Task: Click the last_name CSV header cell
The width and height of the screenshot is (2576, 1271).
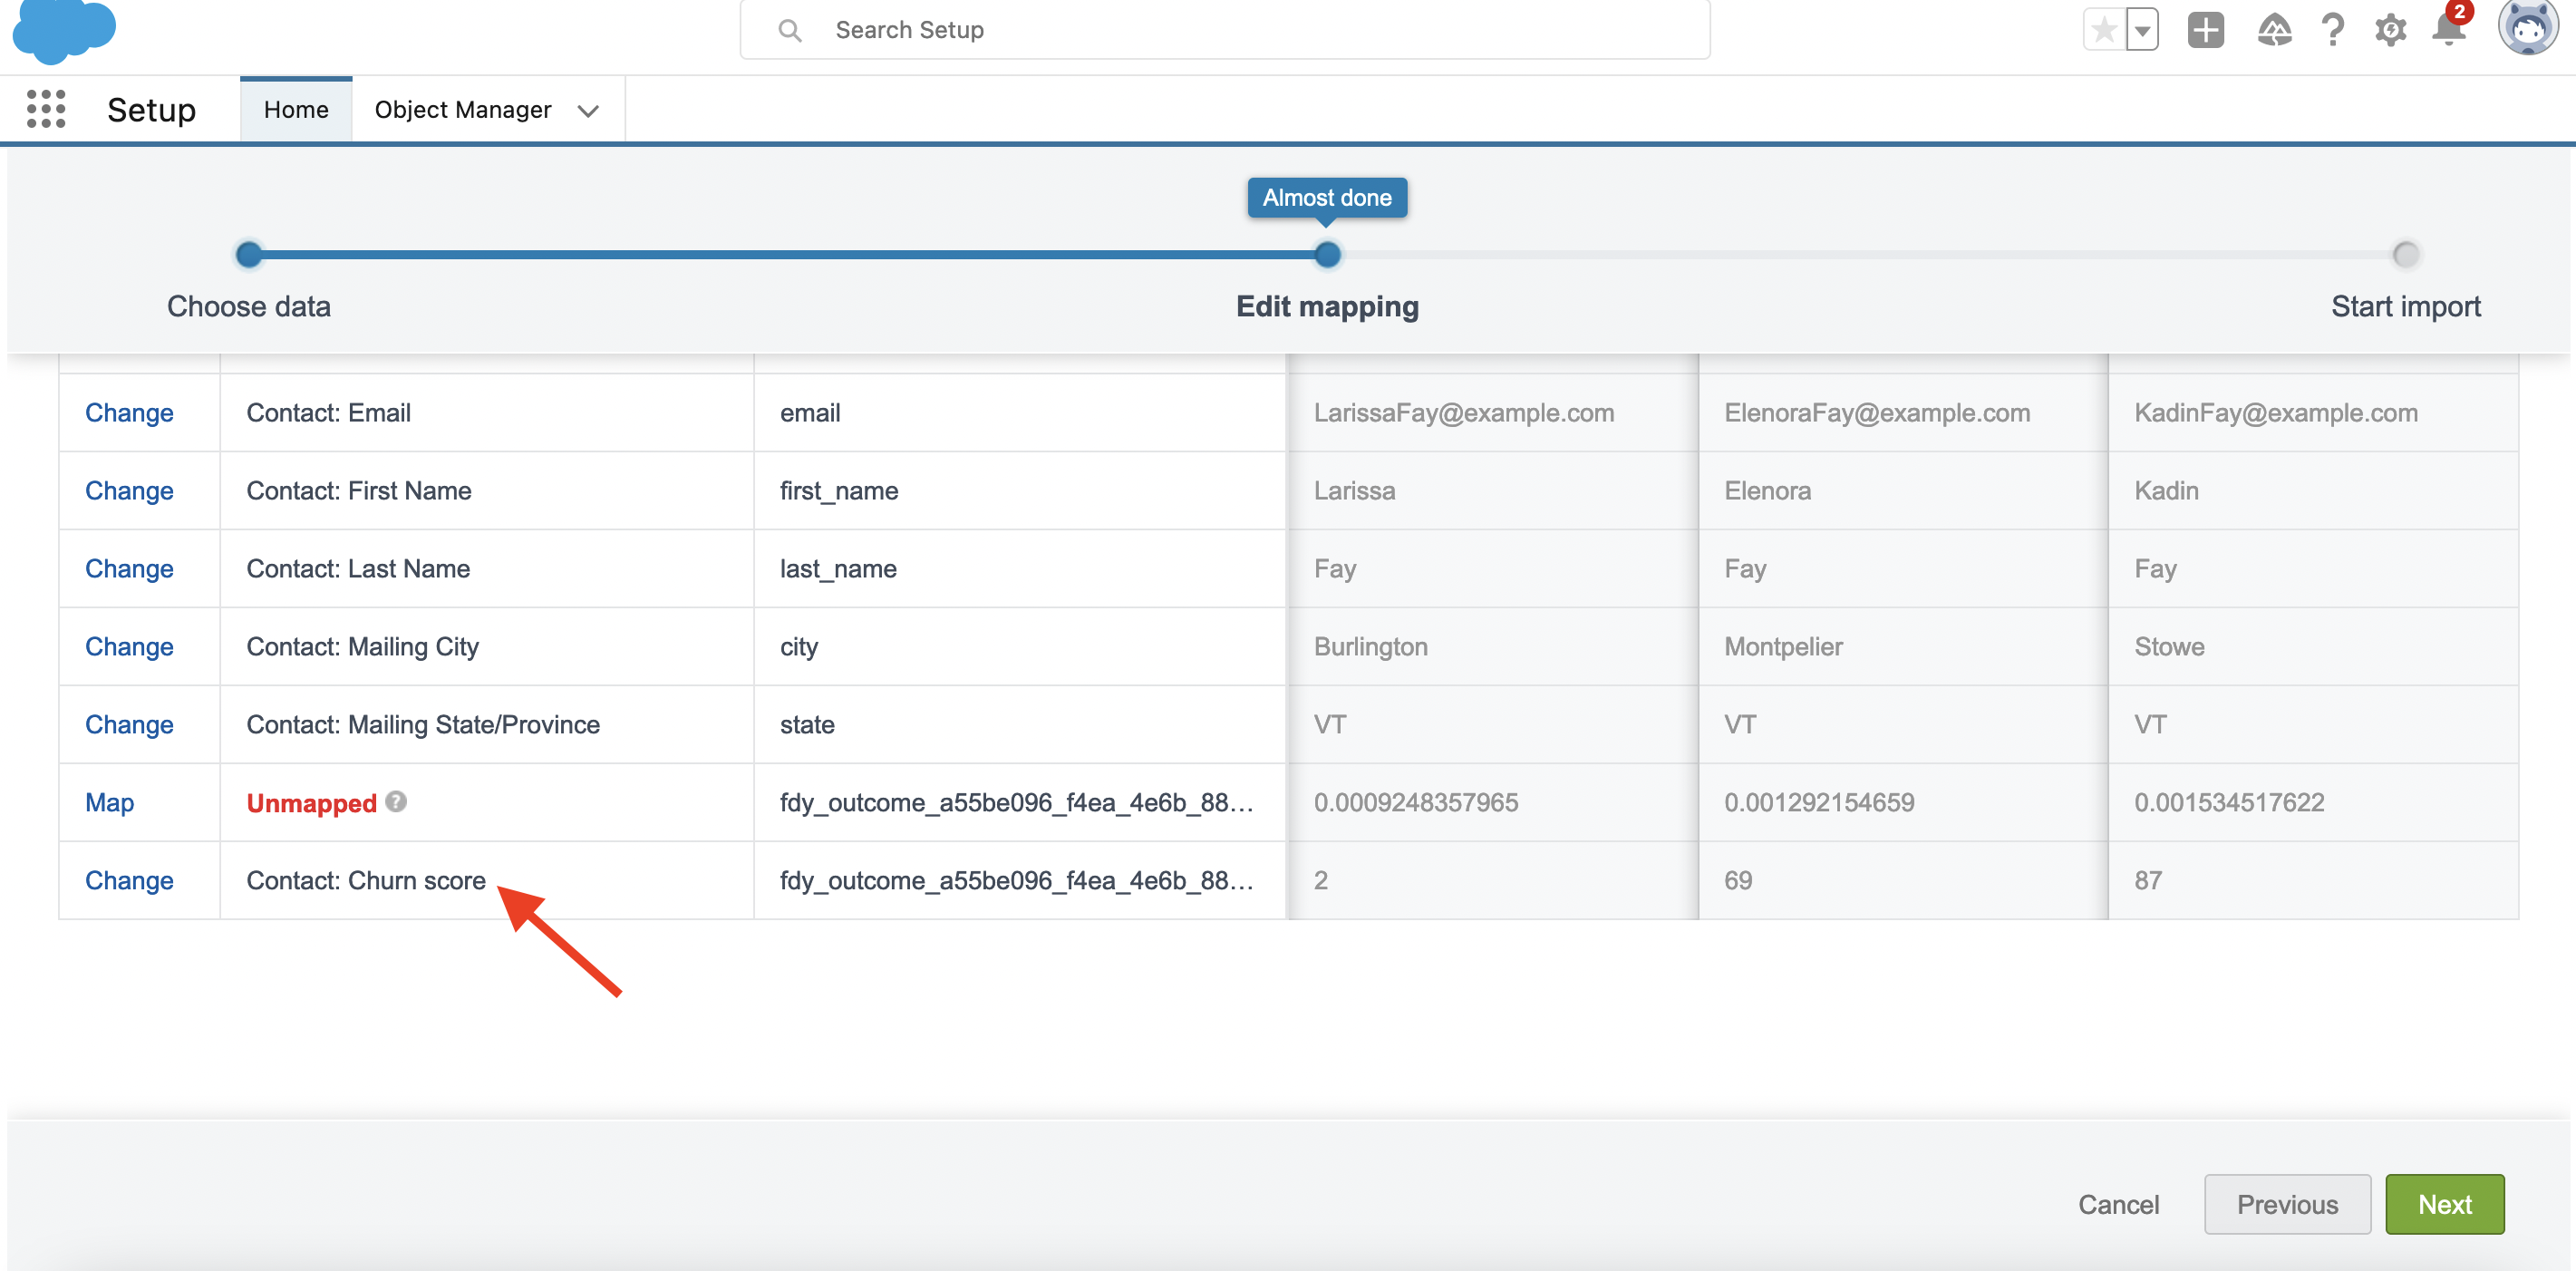Action: point(1019,568)
